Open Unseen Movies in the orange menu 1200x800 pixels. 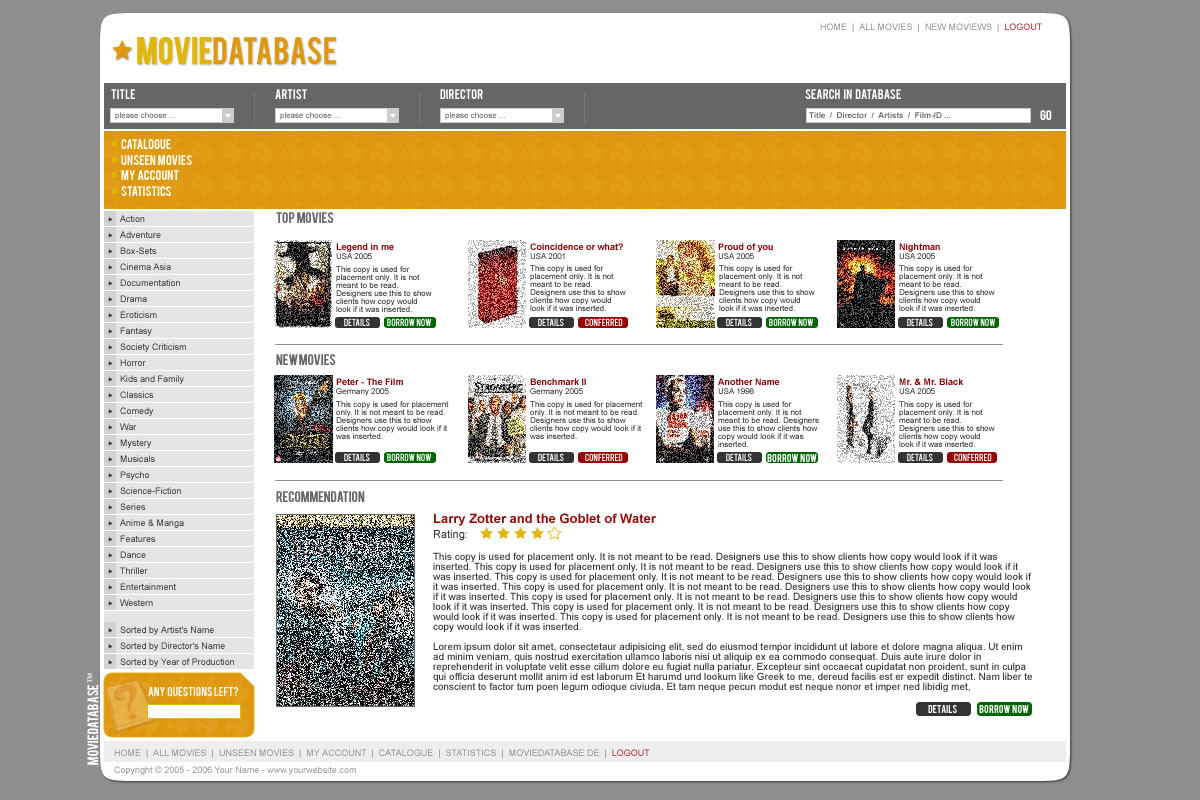point(156,160)
